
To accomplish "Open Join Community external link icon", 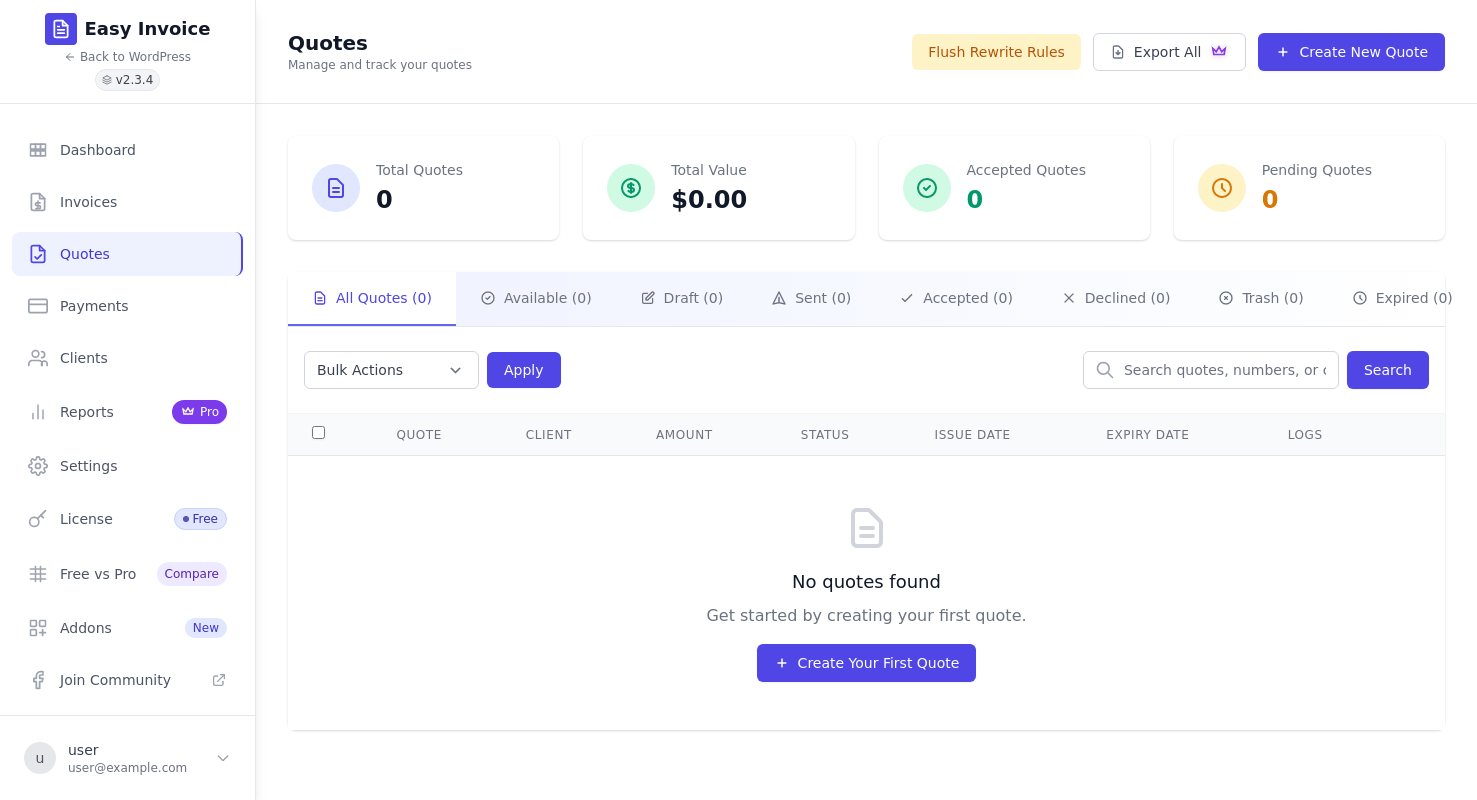I will pos(219,680).
